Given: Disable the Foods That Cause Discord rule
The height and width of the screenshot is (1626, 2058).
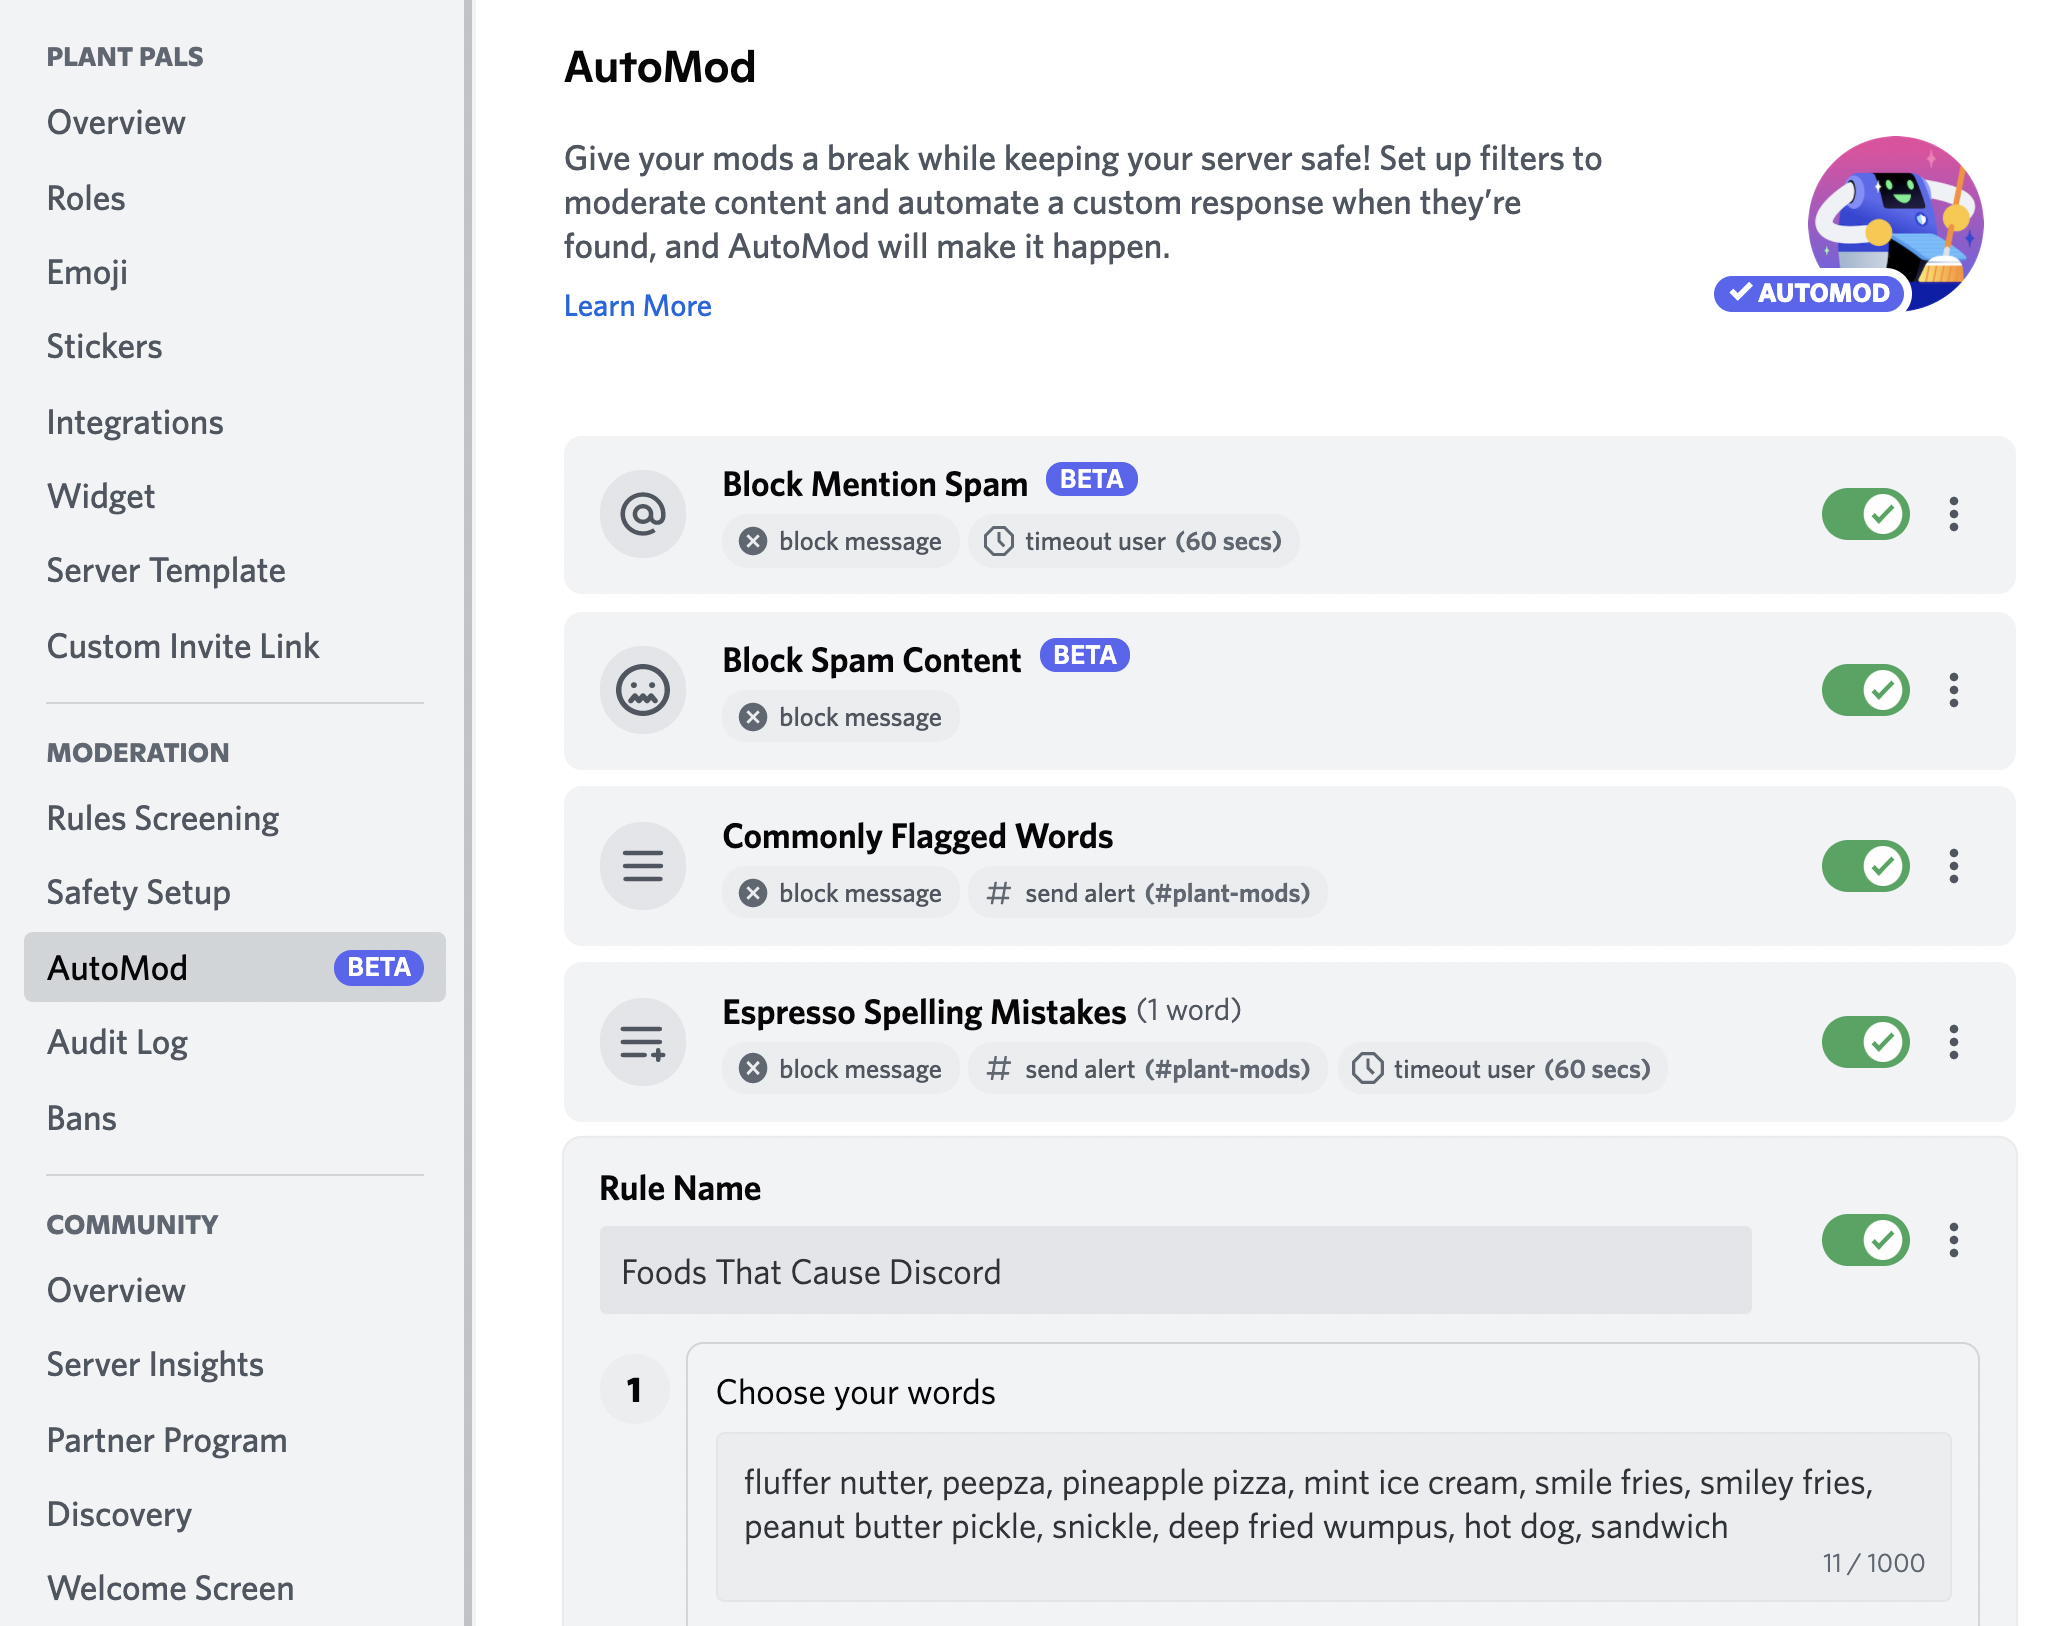Looking at the screenshot, I should click(1864, 1240).
